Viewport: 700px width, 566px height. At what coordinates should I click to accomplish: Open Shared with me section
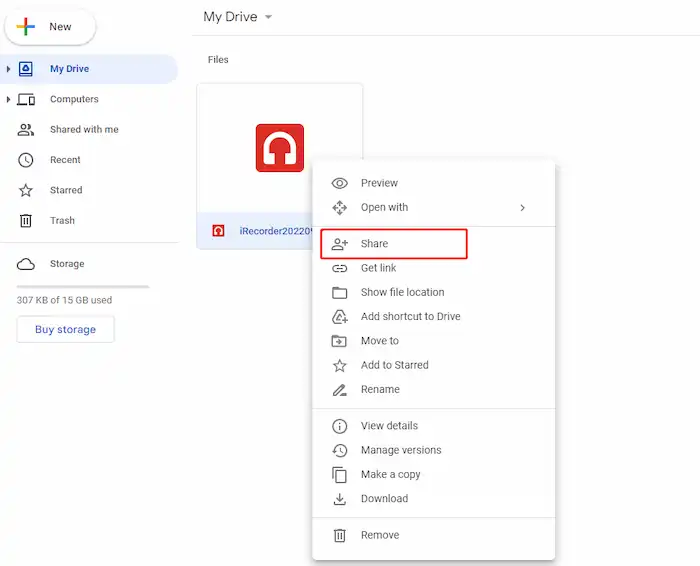[84, 129]
